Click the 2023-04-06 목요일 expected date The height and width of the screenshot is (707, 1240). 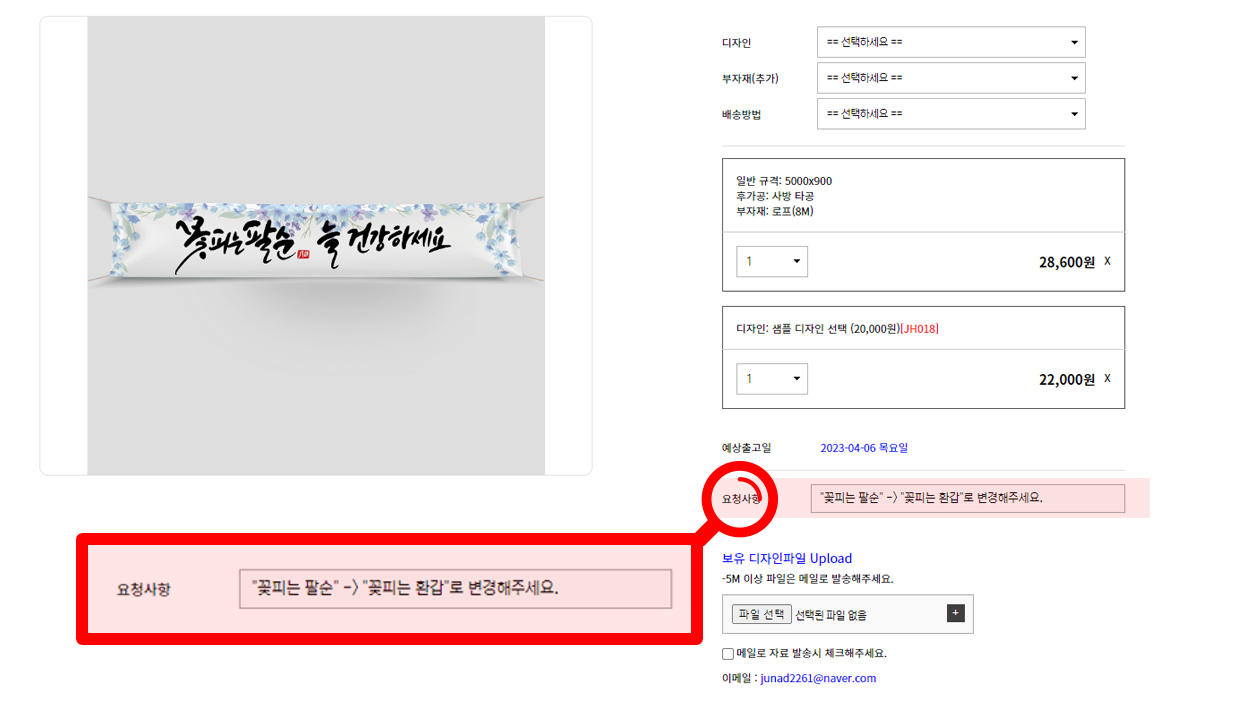point(864,448)
